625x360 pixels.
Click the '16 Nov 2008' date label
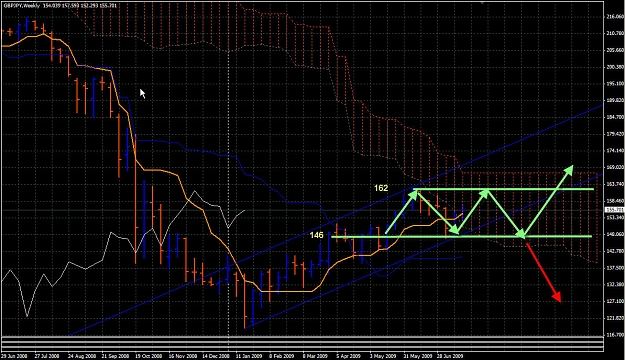[182, 356]
